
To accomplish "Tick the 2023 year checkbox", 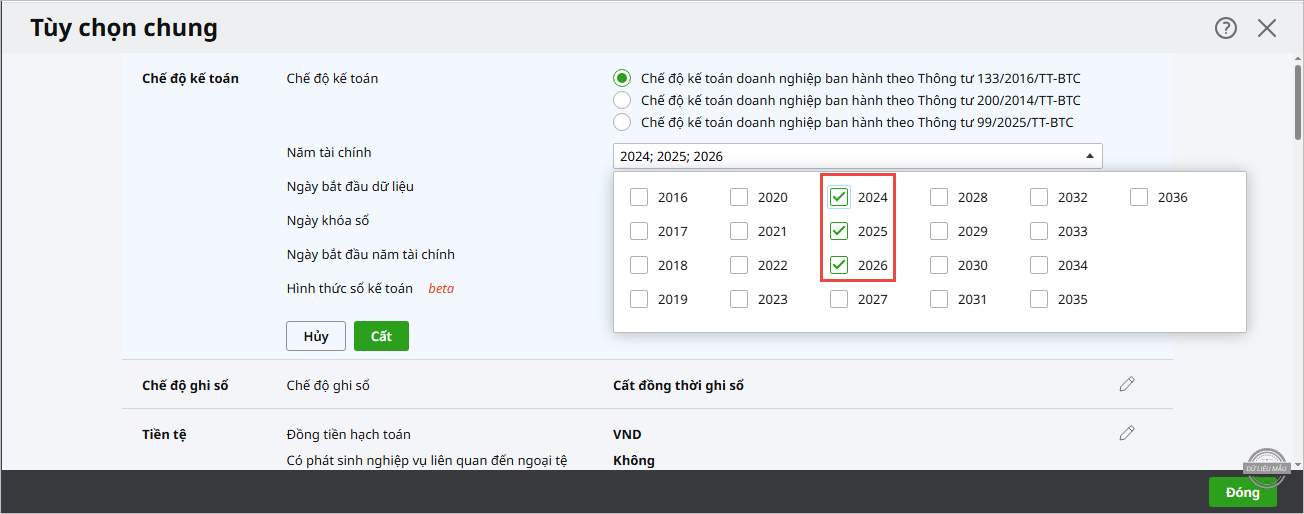I will (x=739, y=299).
